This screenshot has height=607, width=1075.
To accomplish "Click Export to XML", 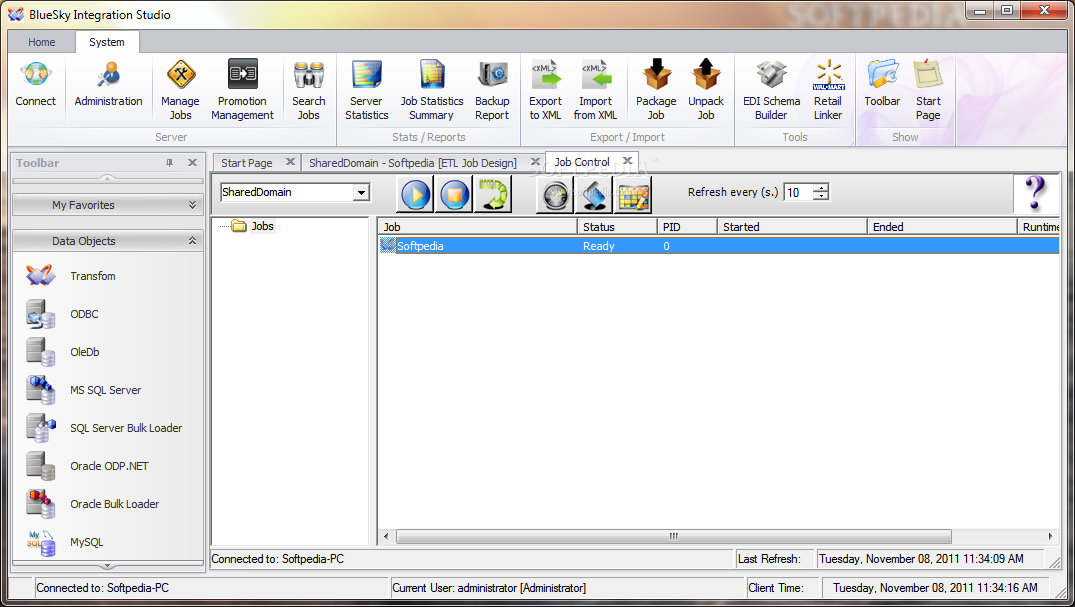I will (545, 91).
